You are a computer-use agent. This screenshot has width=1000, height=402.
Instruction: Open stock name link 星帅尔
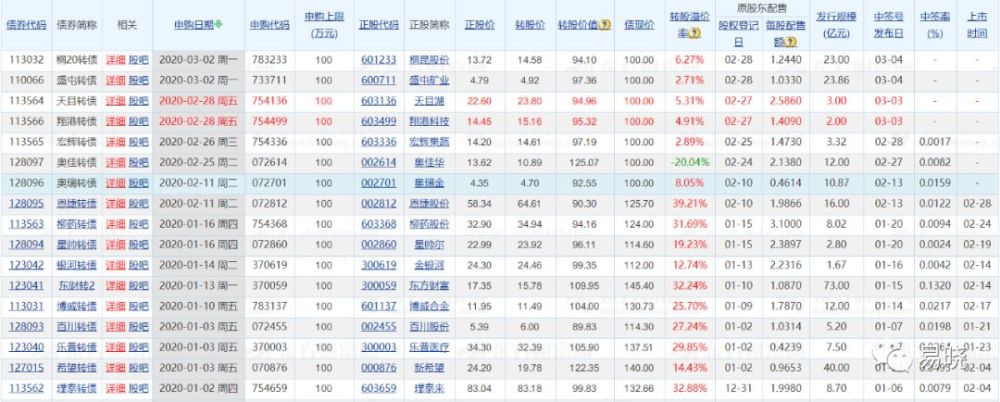coord(429,244)
